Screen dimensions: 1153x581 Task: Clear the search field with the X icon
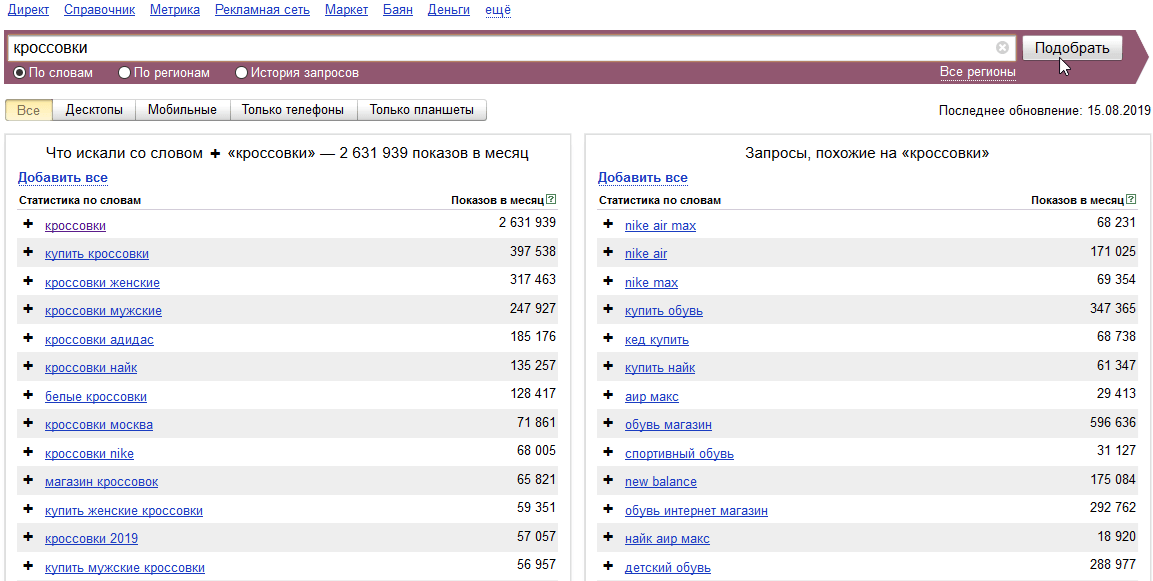click(1002, 48)
